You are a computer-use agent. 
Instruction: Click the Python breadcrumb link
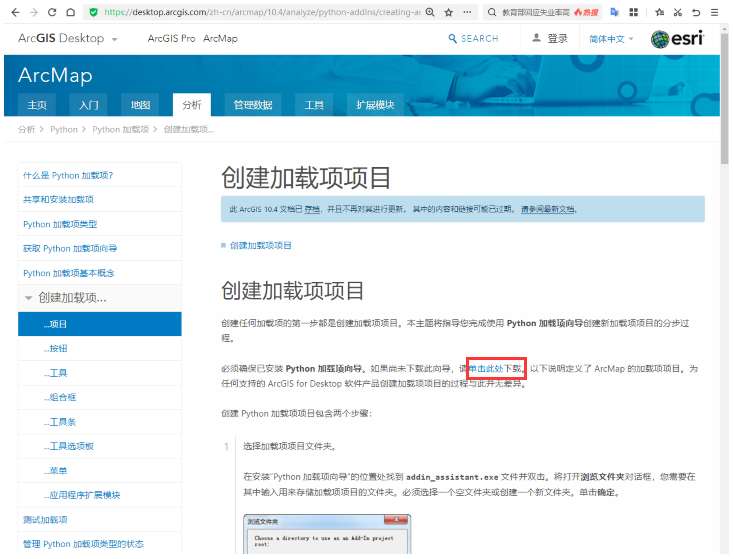64,129
